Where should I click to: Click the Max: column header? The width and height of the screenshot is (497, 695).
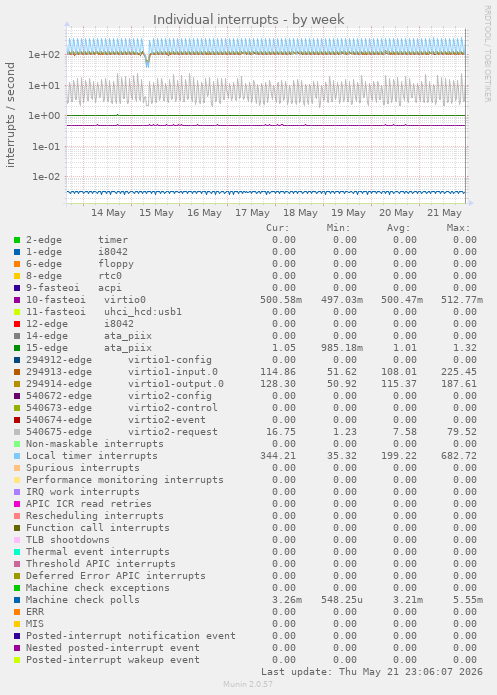[458, 228]
